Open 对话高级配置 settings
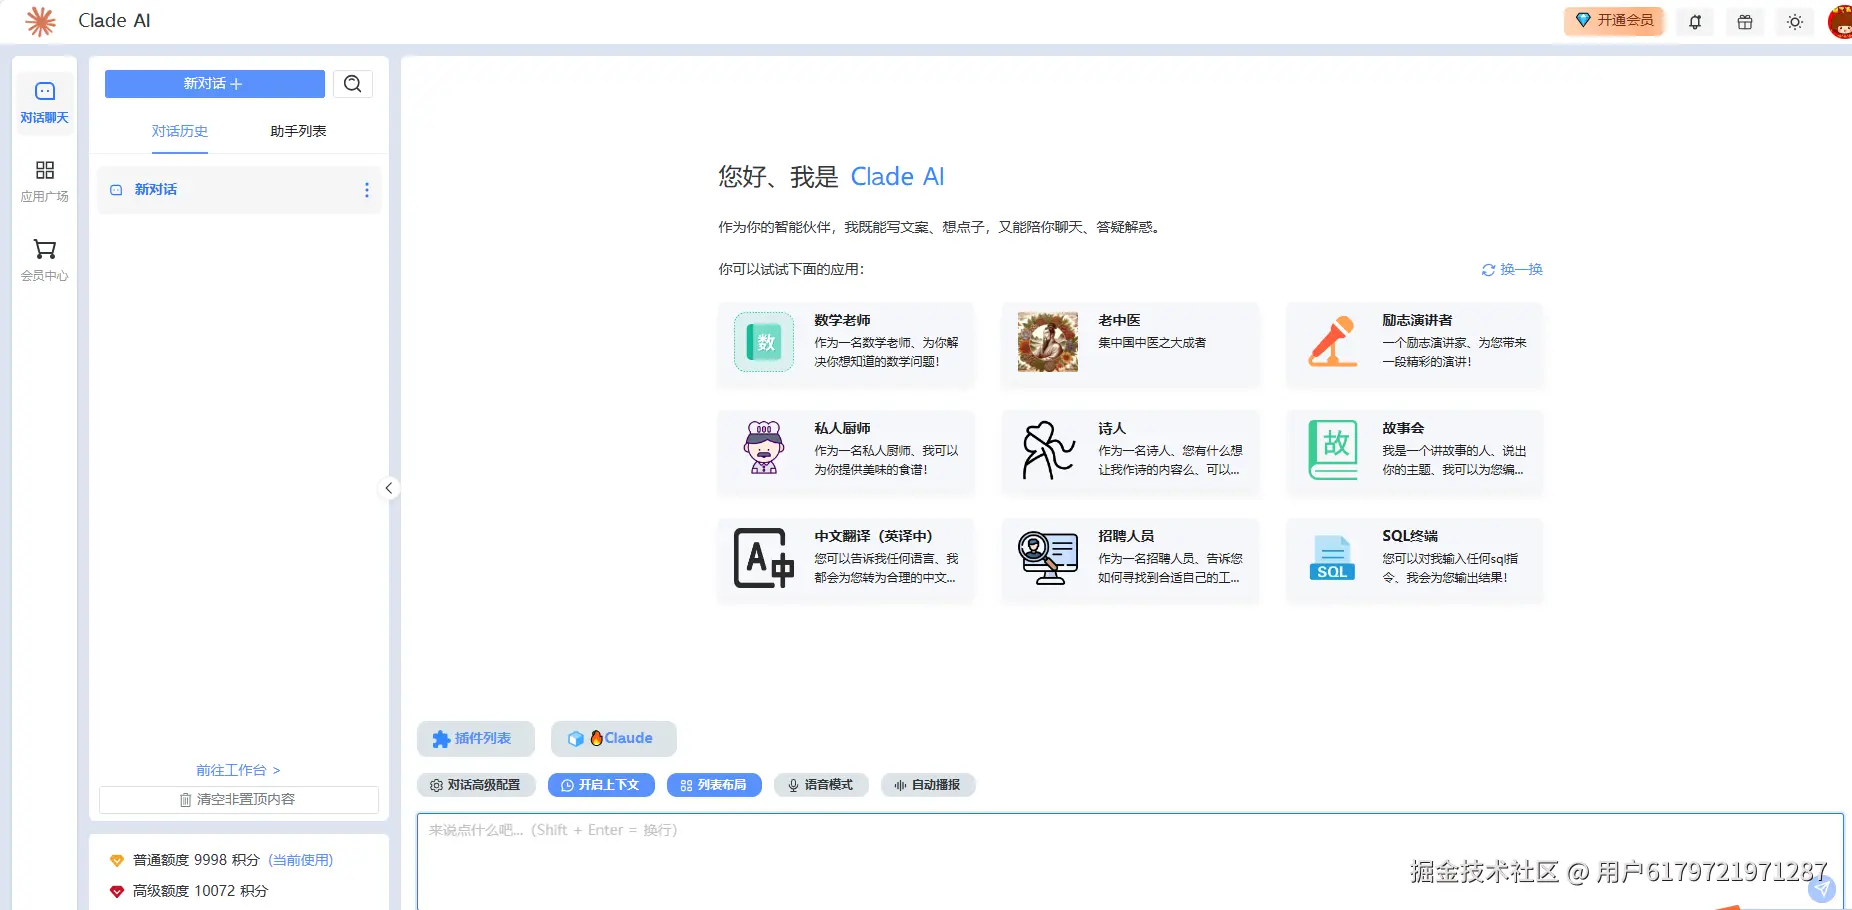The image size is (1852, 910). coord(476,785)
